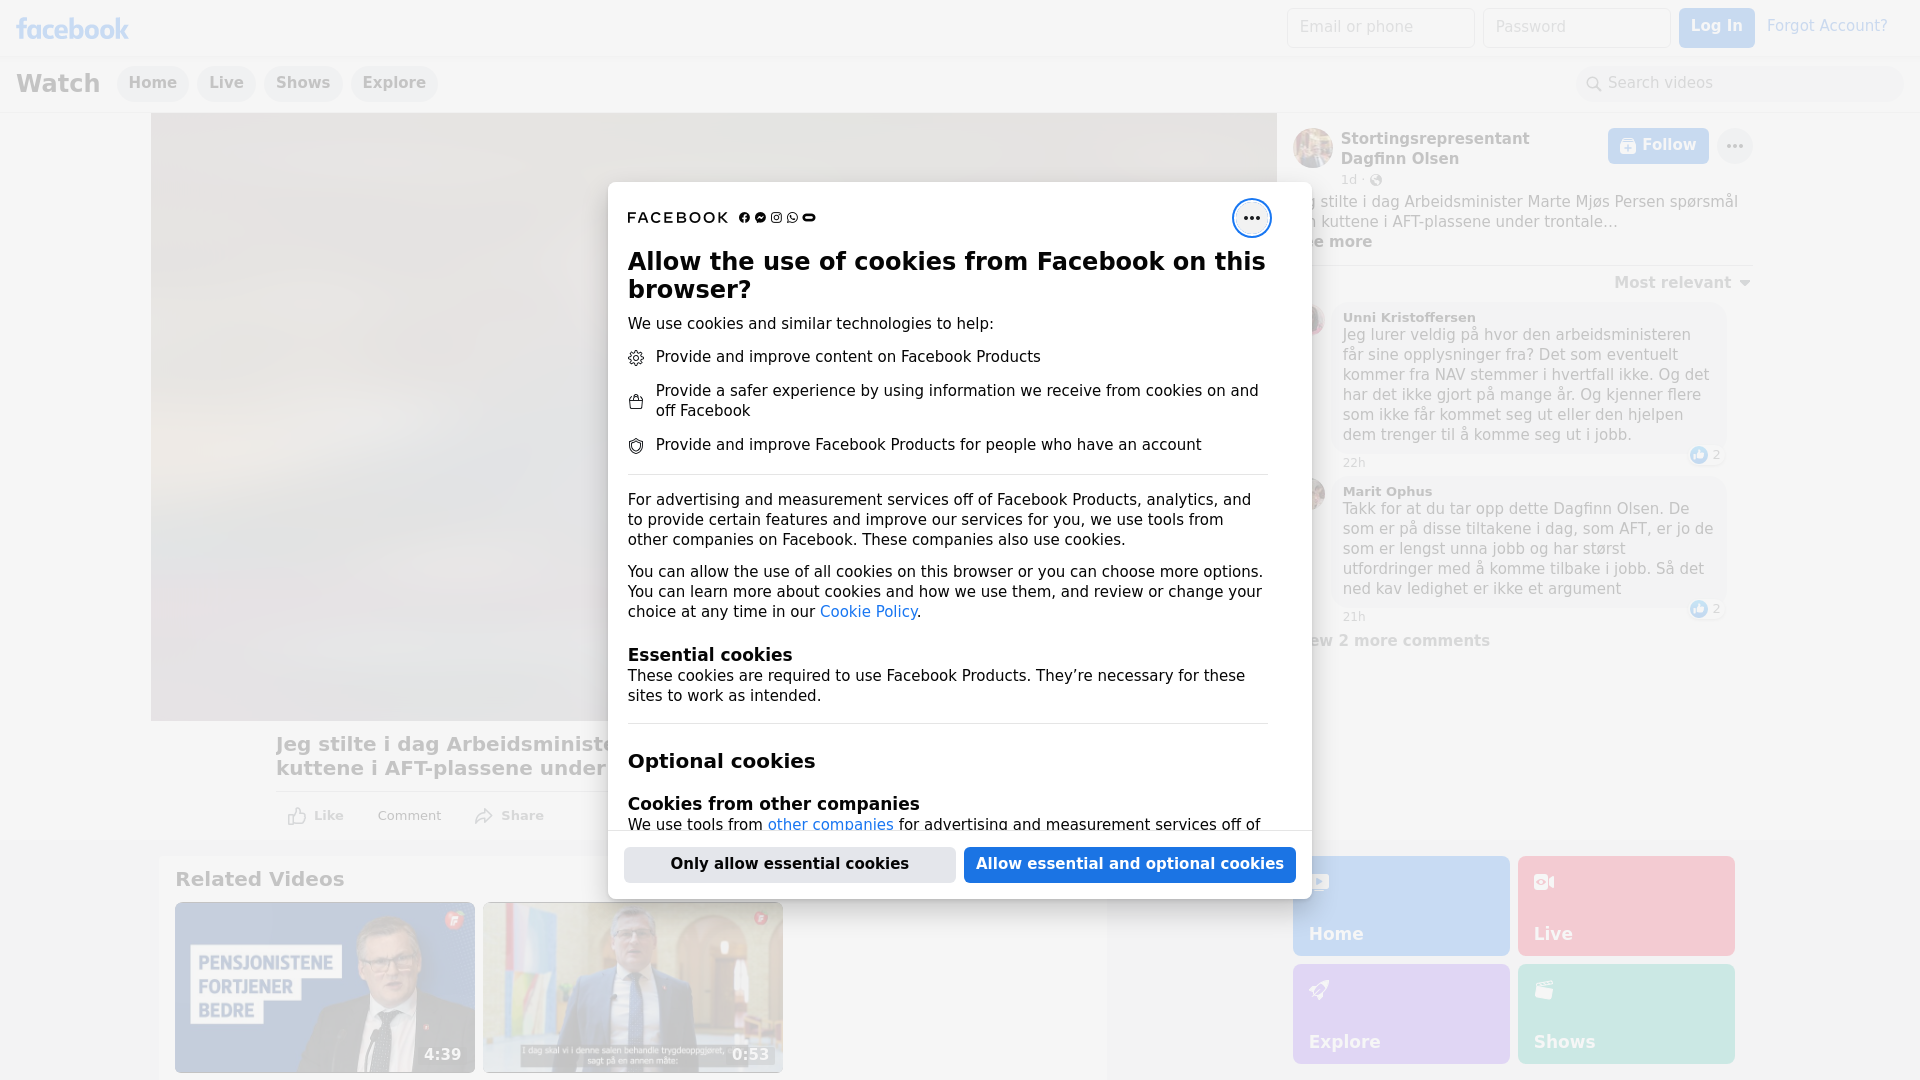Click the Cookies from other companies heading
This screenshot has width=1920, height=1080.
[x=774, y=804]
